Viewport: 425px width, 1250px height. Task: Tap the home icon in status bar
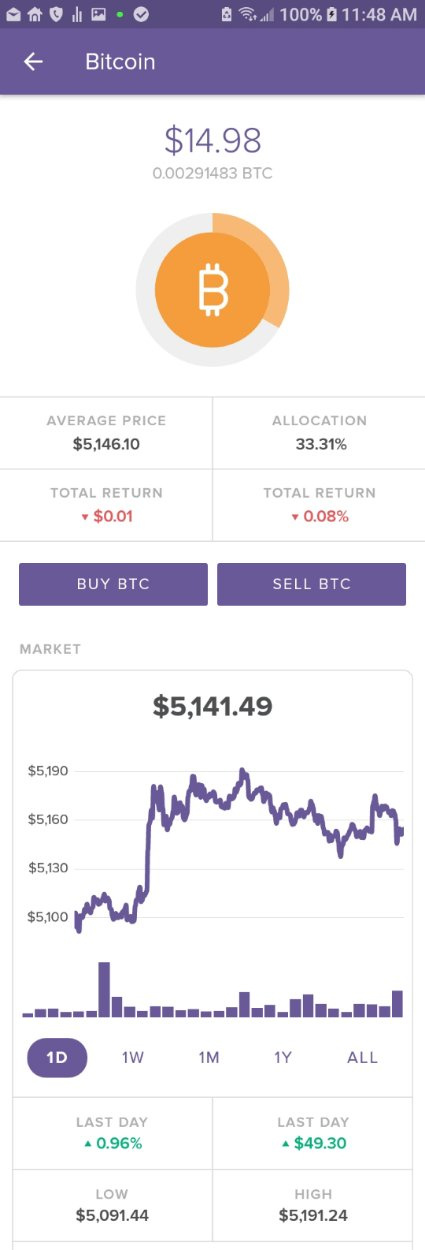click(x=35, y=15)
